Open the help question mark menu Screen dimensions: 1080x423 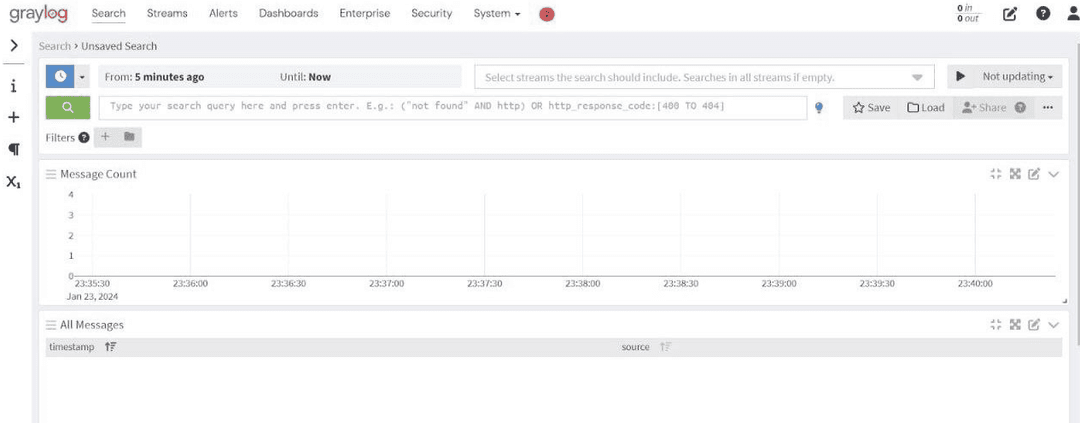coord(1043,14)
